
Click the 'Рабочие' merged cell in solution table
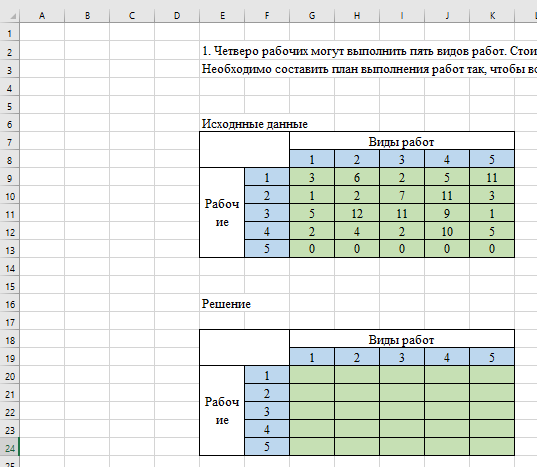222,411
